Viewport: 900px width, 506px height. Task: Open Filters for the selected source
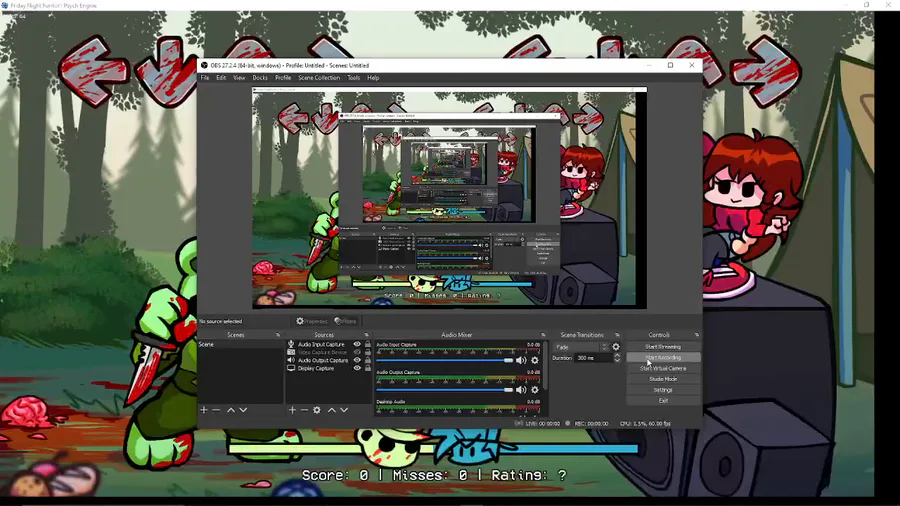coord(346,321)
